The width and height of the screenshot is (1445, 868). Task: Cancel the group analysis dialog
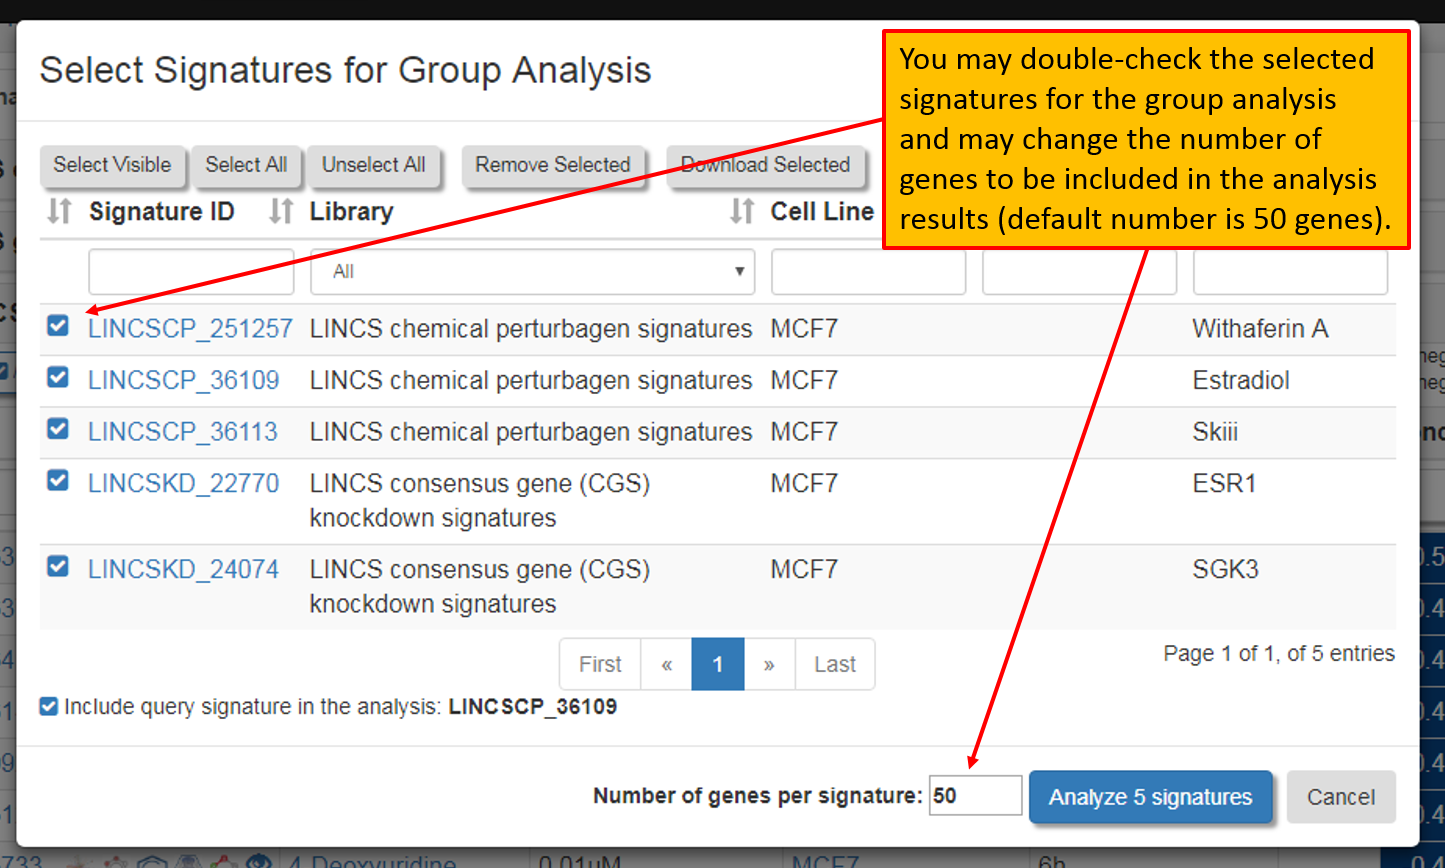point(1340,797)
